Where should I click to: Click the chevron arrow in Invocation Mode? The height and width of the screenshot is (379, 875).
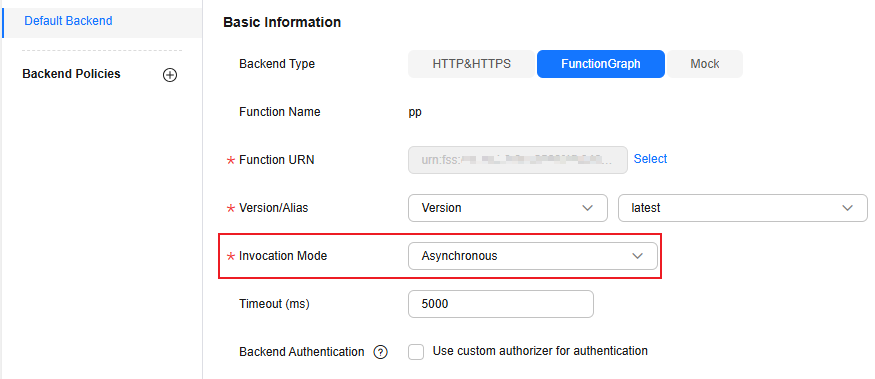tap(637, 256)
